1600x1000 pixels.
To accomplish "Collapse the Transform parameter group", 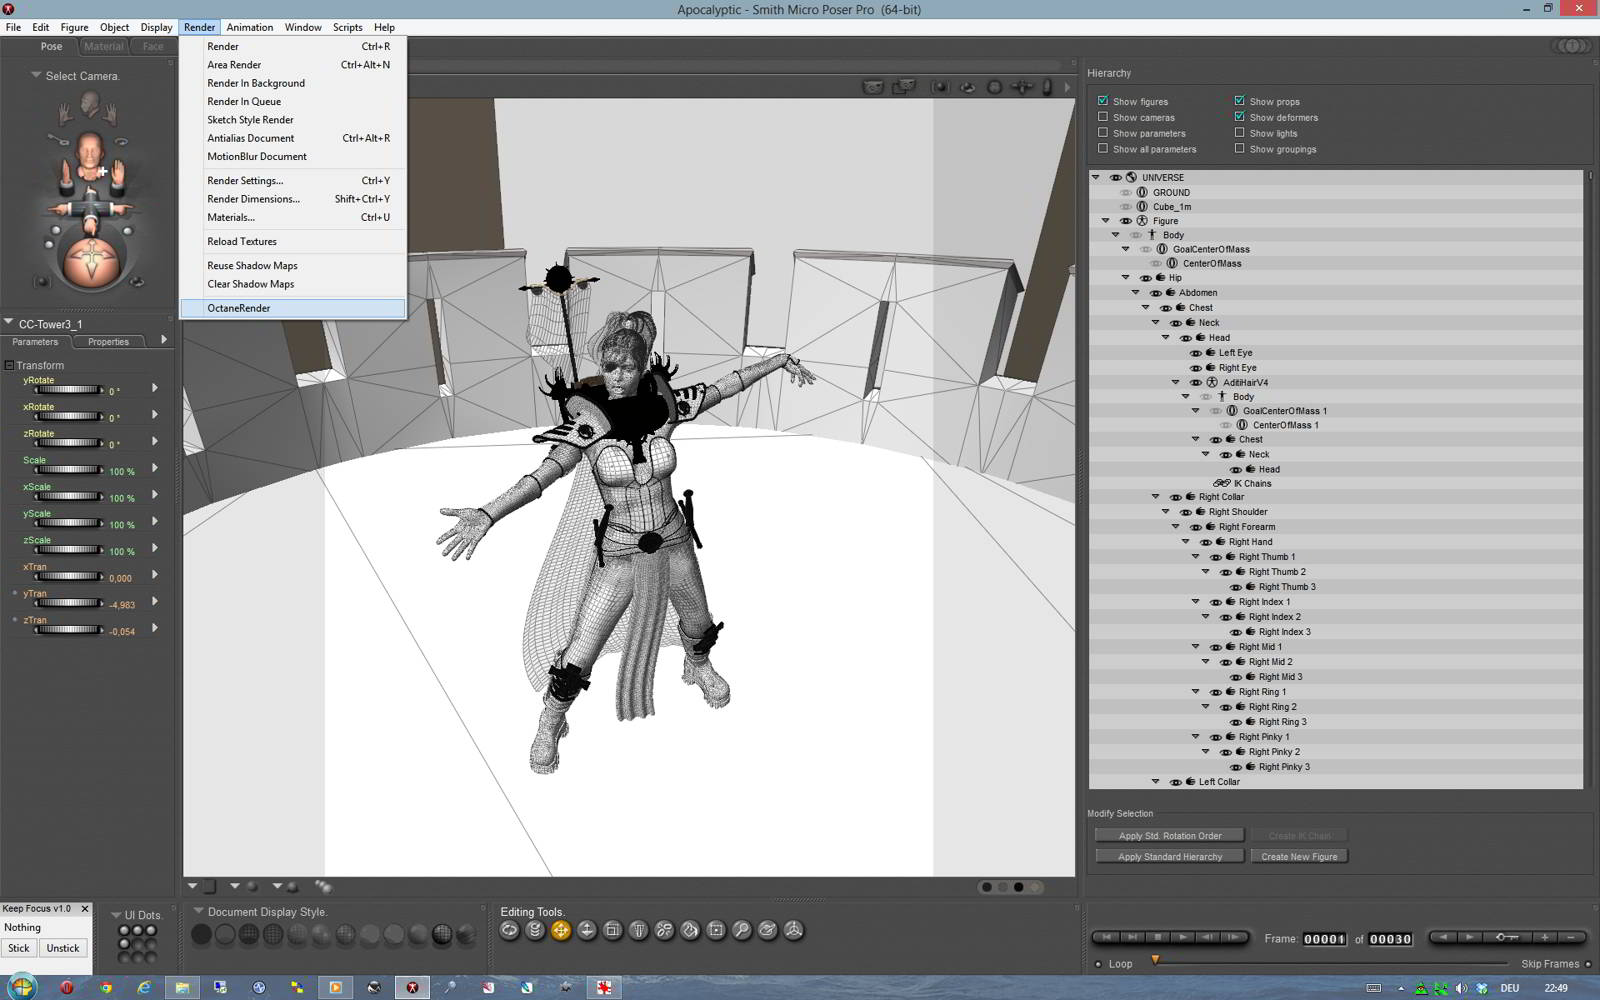I will point(9,366).
